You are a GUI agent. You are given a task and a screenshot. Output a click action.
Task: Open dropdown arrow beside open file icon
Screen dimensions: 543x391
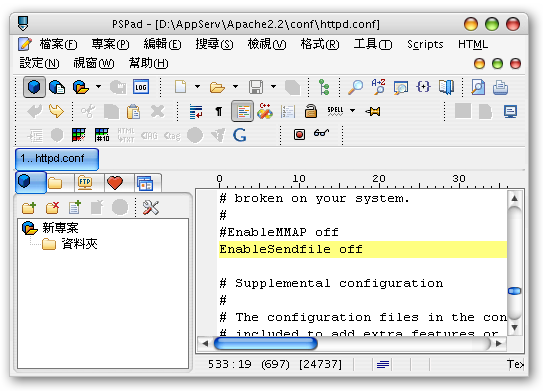point(235,87)
